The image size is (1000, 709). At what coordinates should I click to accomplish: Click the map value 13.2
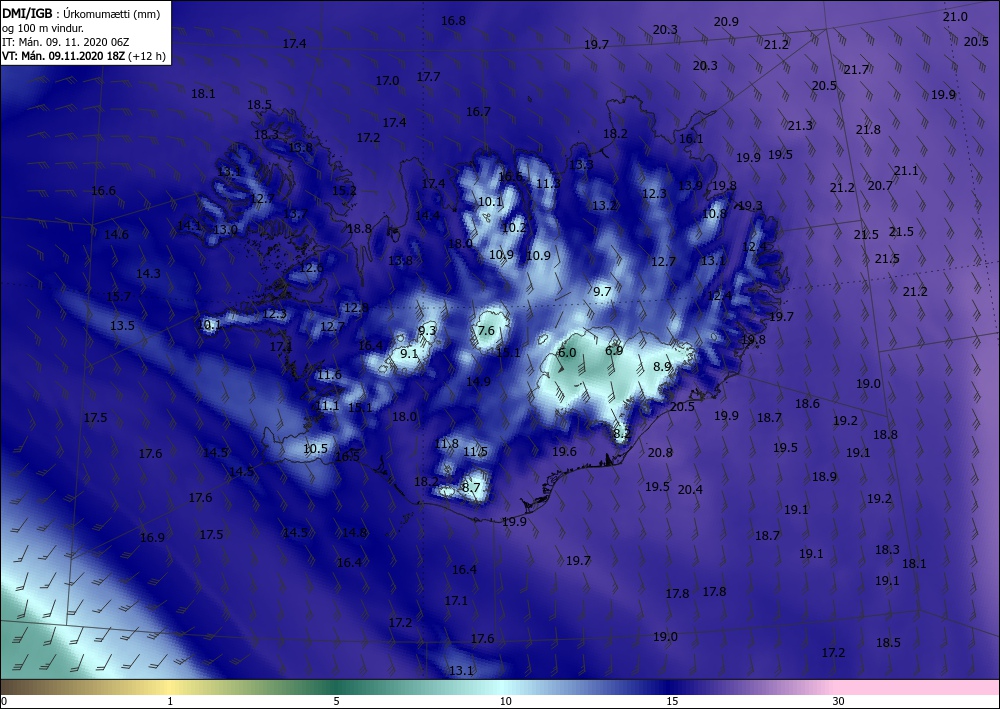click(x=604, y=205)
